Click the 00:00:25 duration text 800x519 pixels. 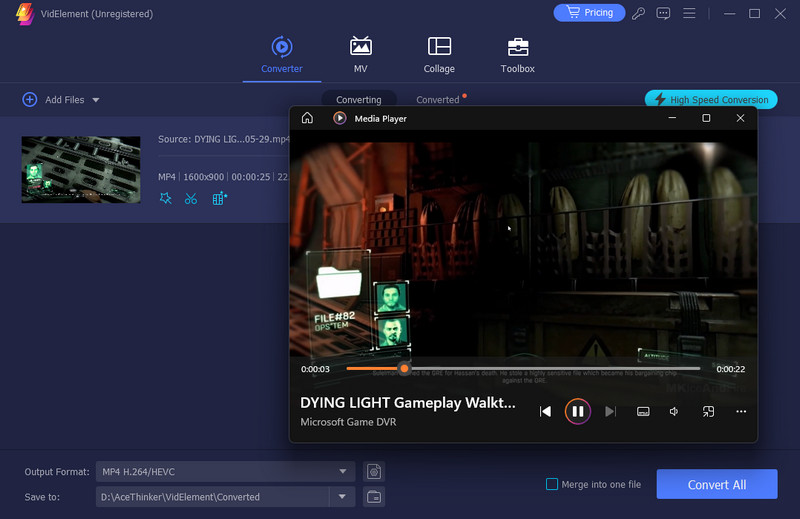point(251,177)
